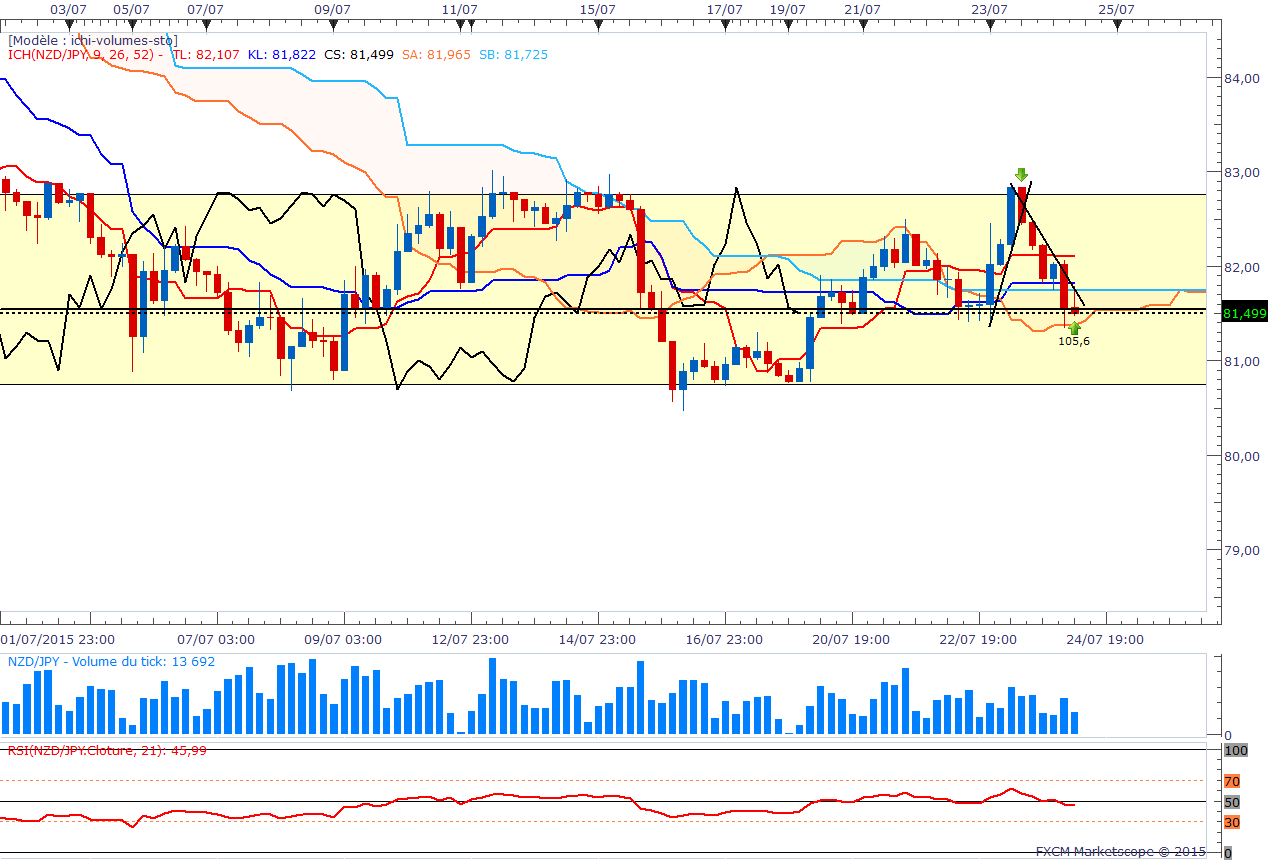Click the Modèle ichi-volumes-sto label
1279x860 pixels.
pyautogui.click(x=93, y=40)
